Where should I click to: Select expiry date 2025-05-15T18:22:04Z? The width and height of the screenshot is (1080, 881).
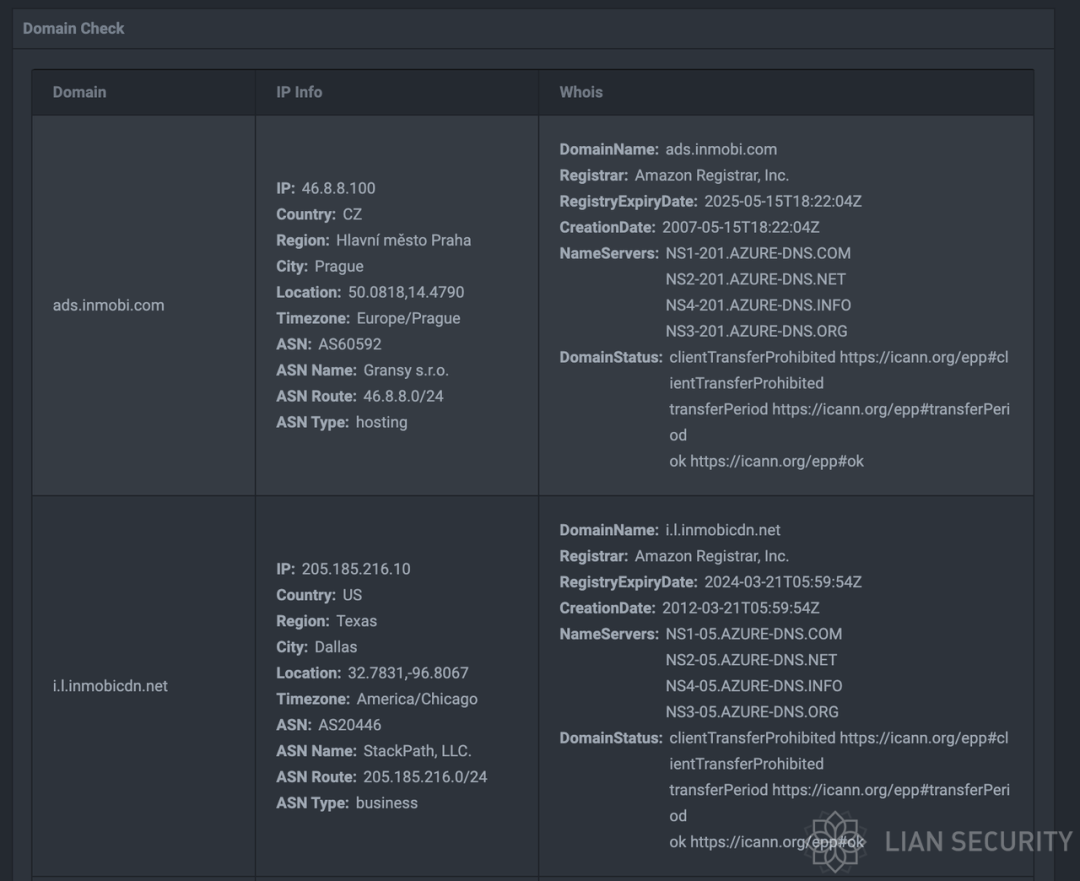tap(782, 201)
